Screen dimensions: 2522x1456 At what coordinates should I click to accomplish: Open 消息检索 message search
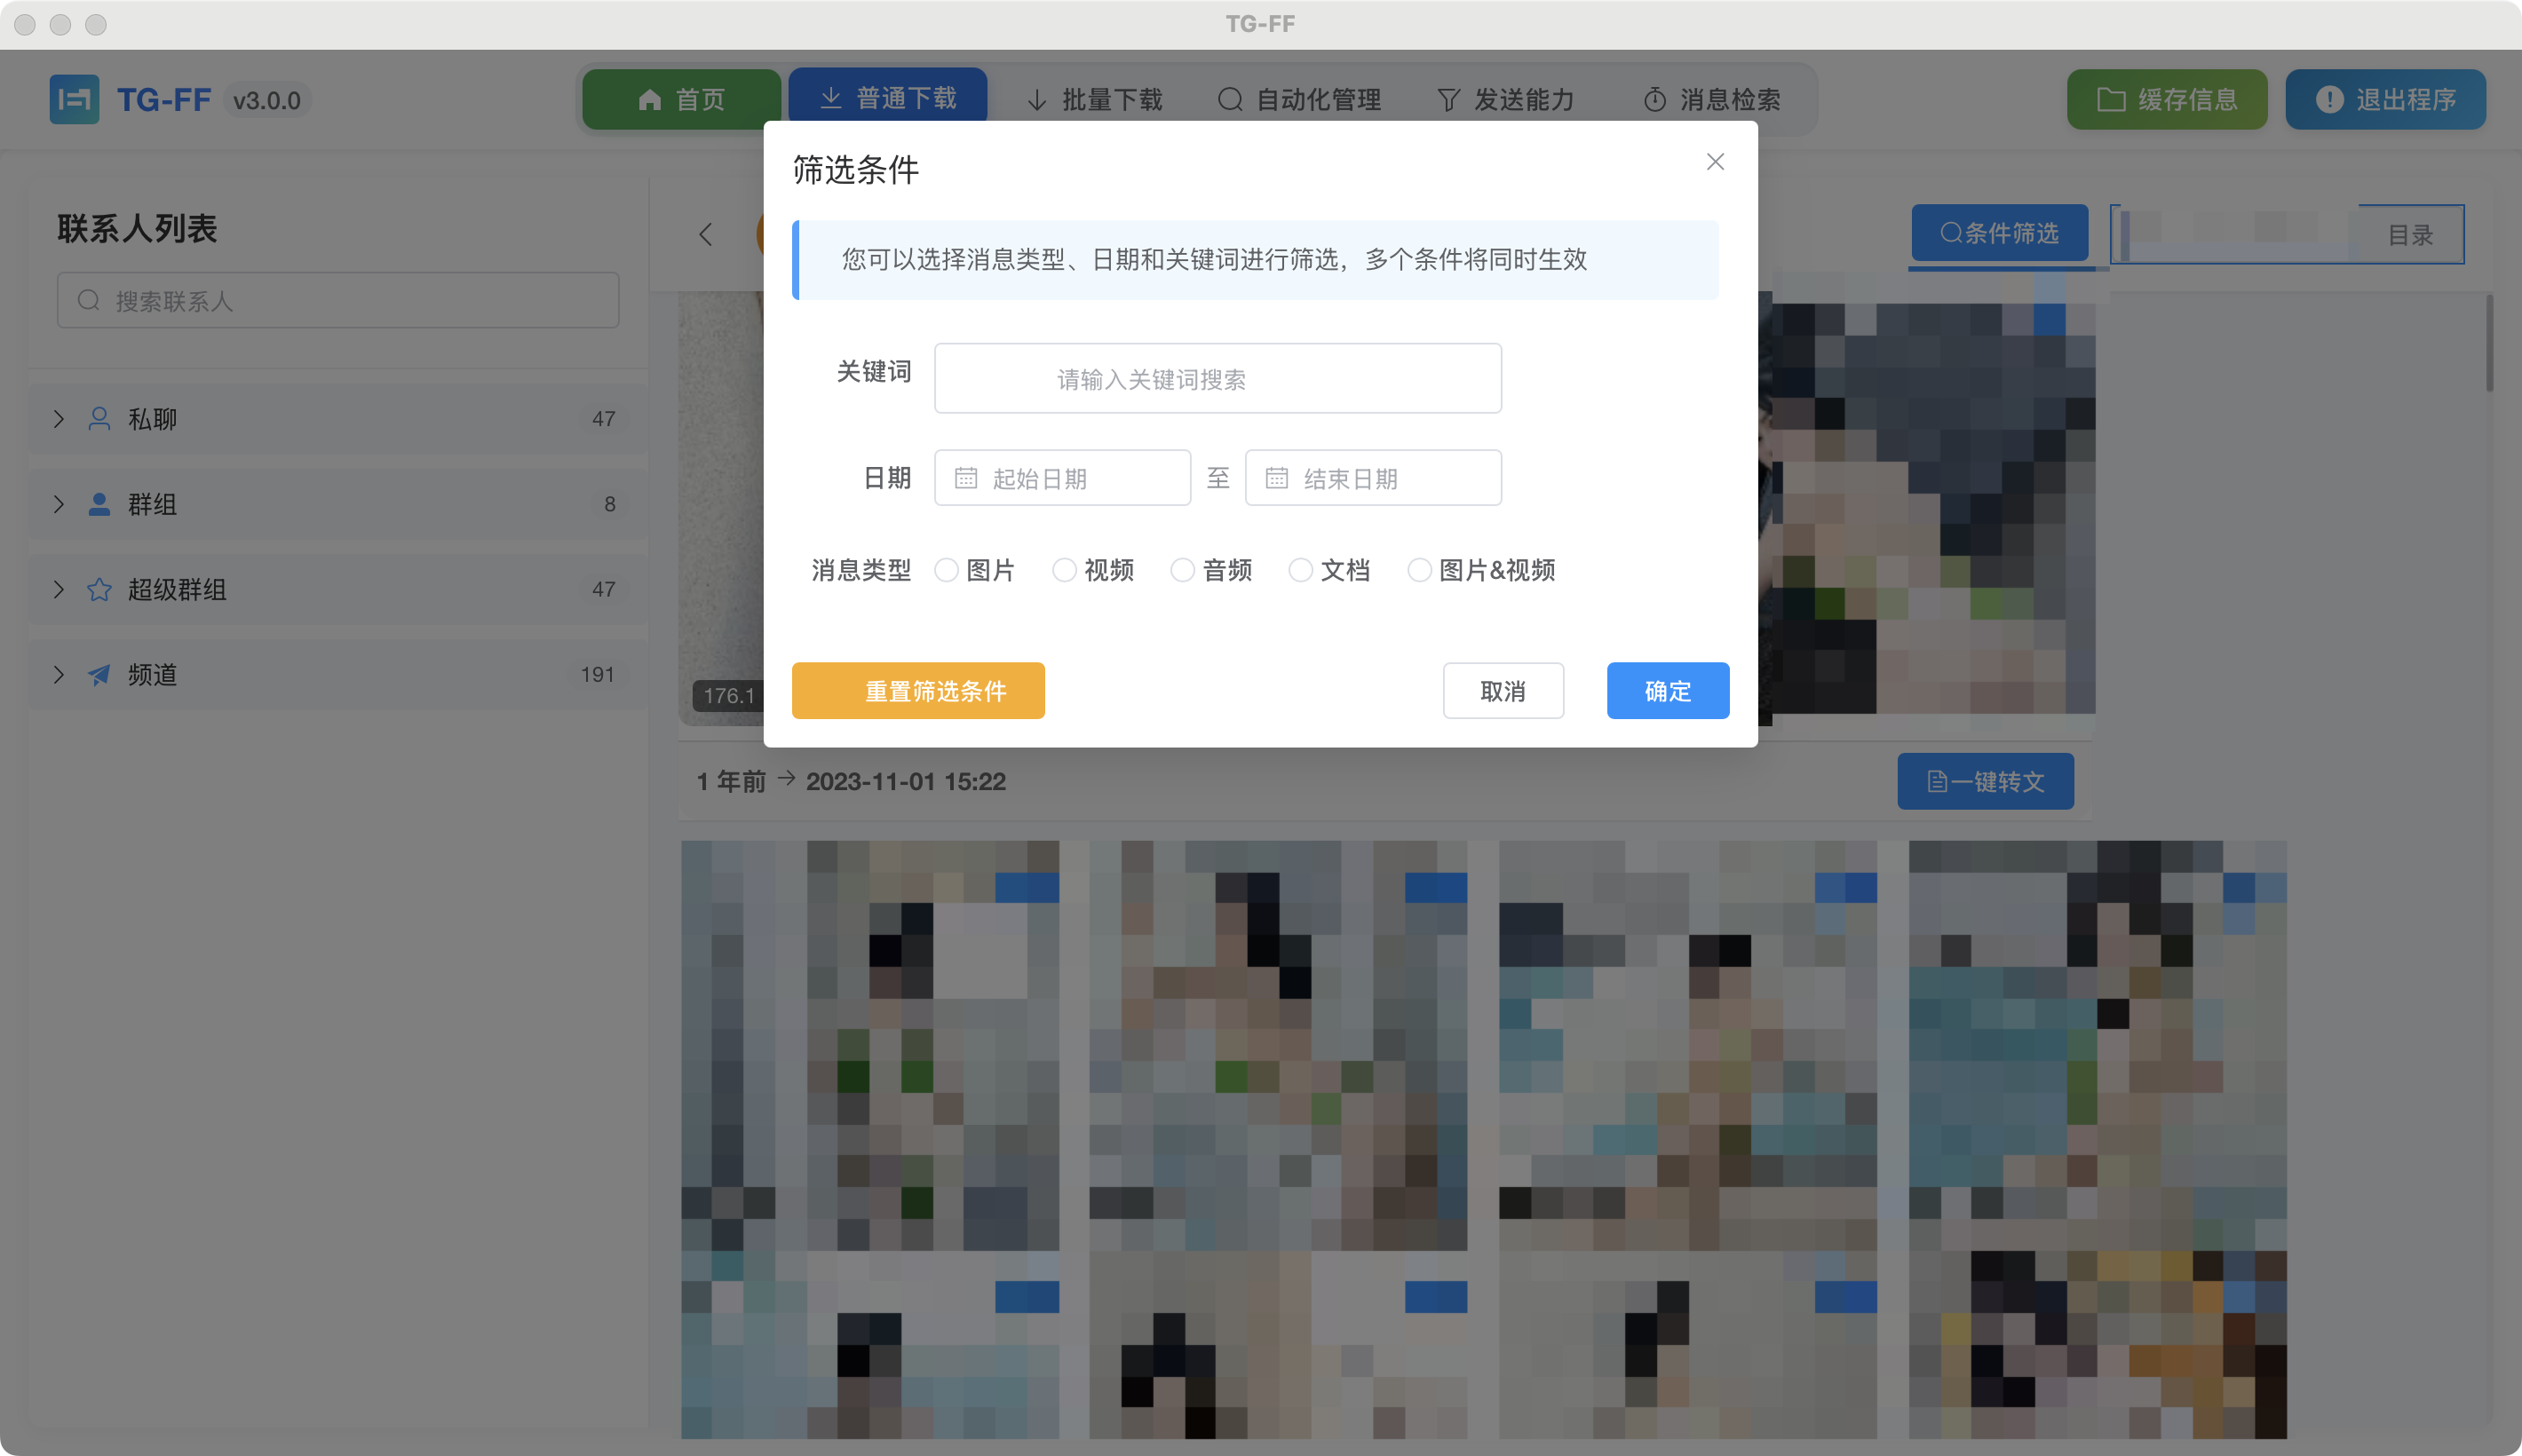(1712, 99)
